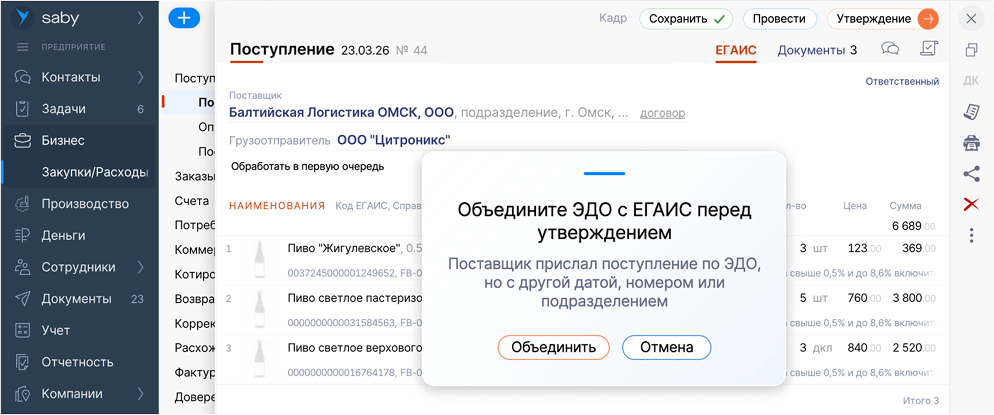Click the Сохранить button
The height and width of the screenshot is (415, 994).
[x=686, y=19]
